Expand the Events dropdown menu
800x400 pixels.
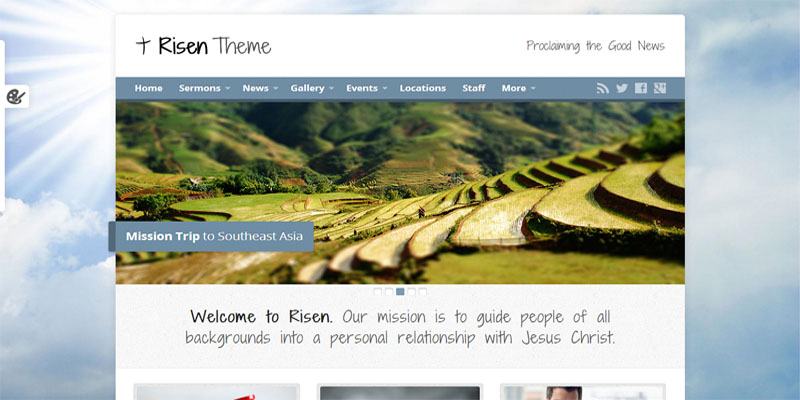coord(366,88)
